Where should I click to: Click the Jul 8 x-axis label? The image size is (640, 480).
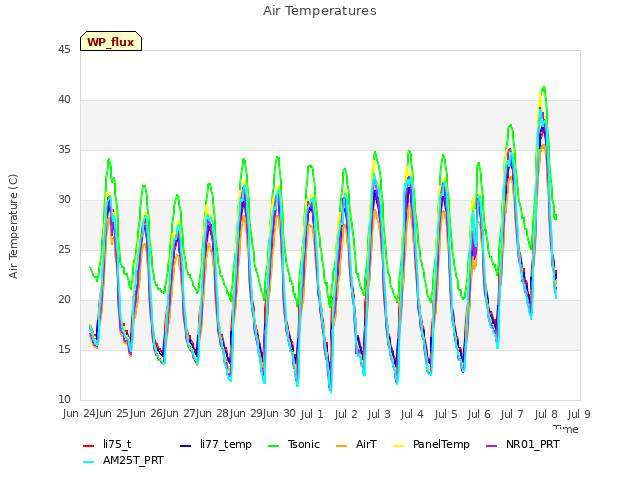tap(546, 414)
